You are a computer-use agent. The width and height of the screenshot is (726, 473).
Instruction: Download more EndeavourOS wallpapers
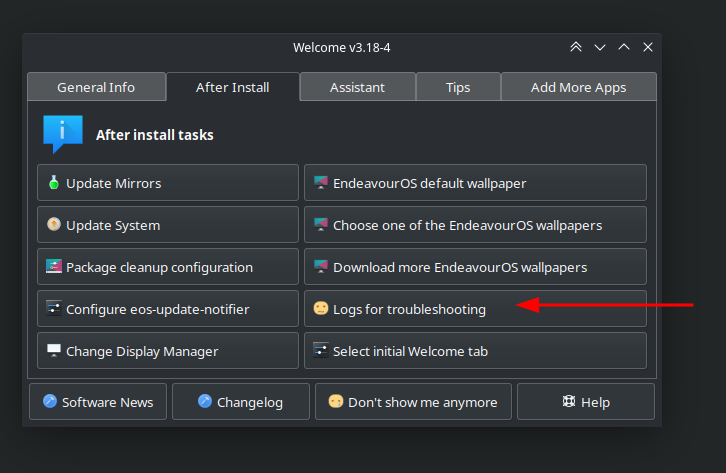point(475,267)
